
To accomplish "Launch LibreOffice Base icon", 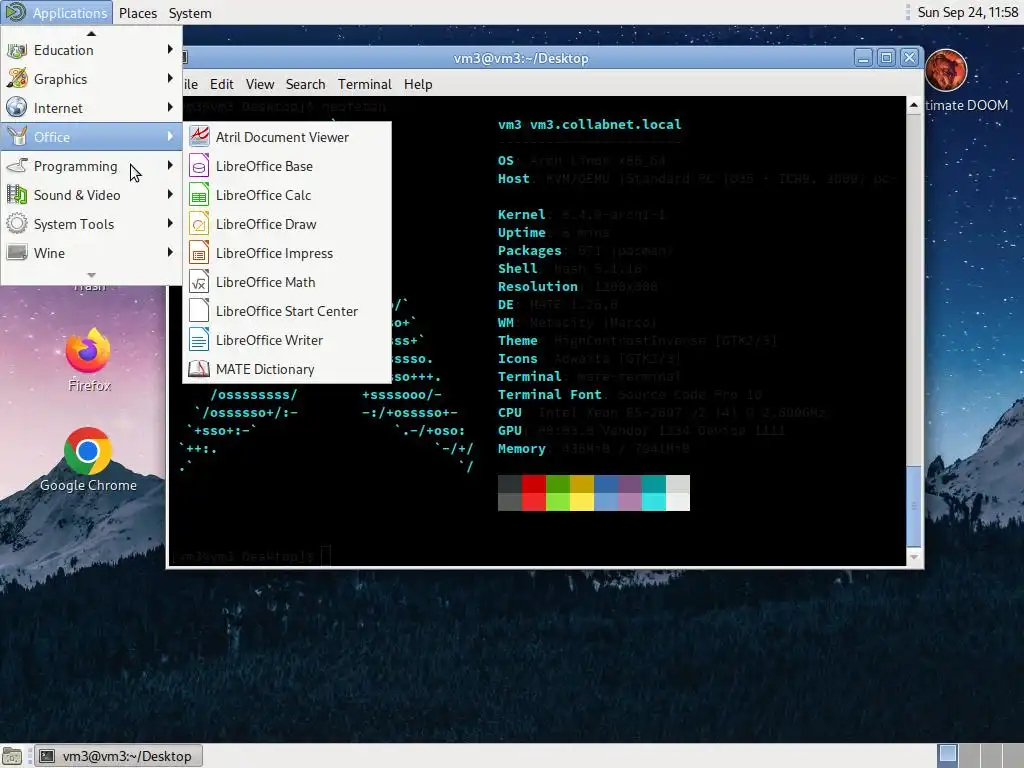I will coord(199,166).
